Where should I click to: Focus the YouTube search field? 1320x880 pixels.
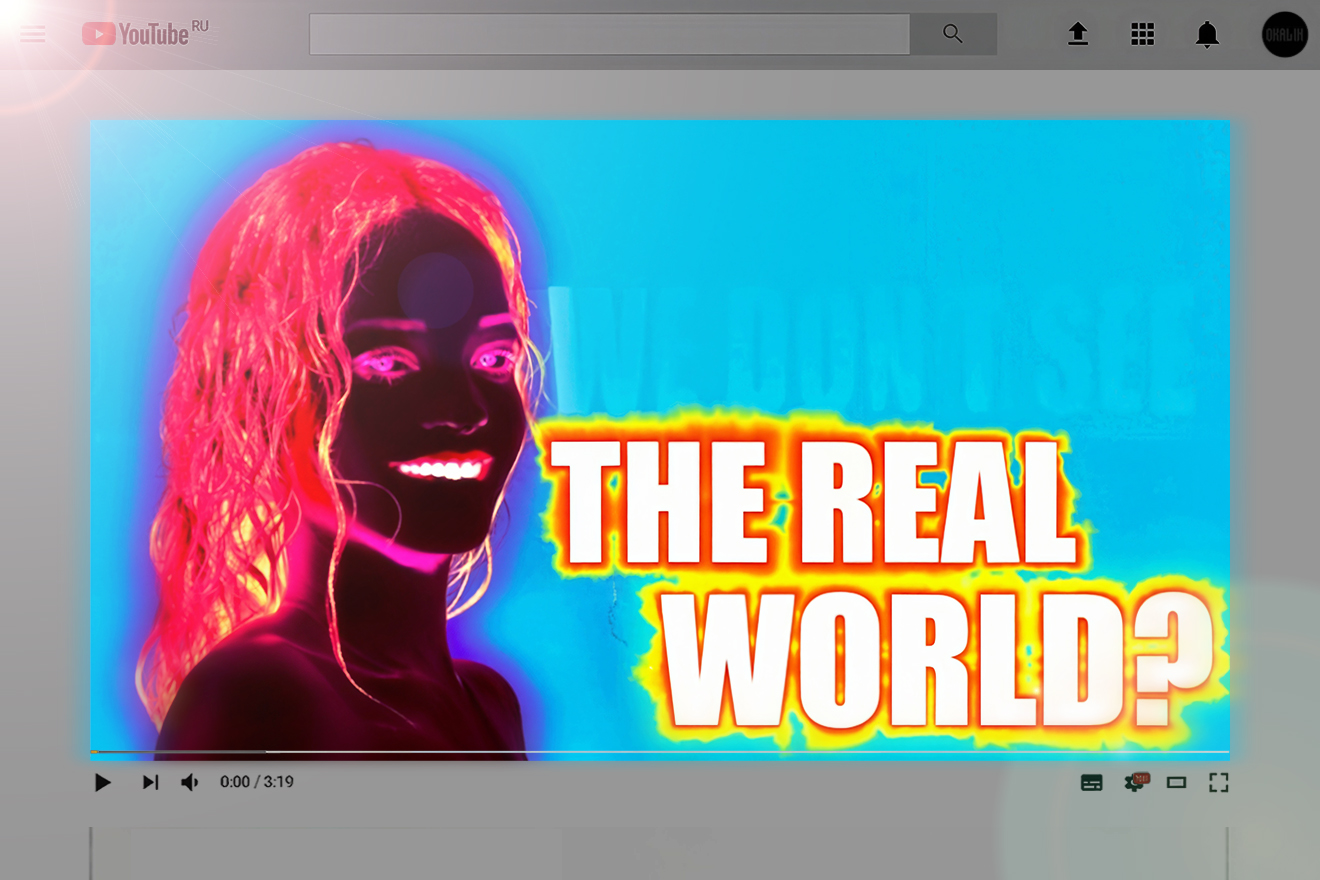tap(610, 34)
